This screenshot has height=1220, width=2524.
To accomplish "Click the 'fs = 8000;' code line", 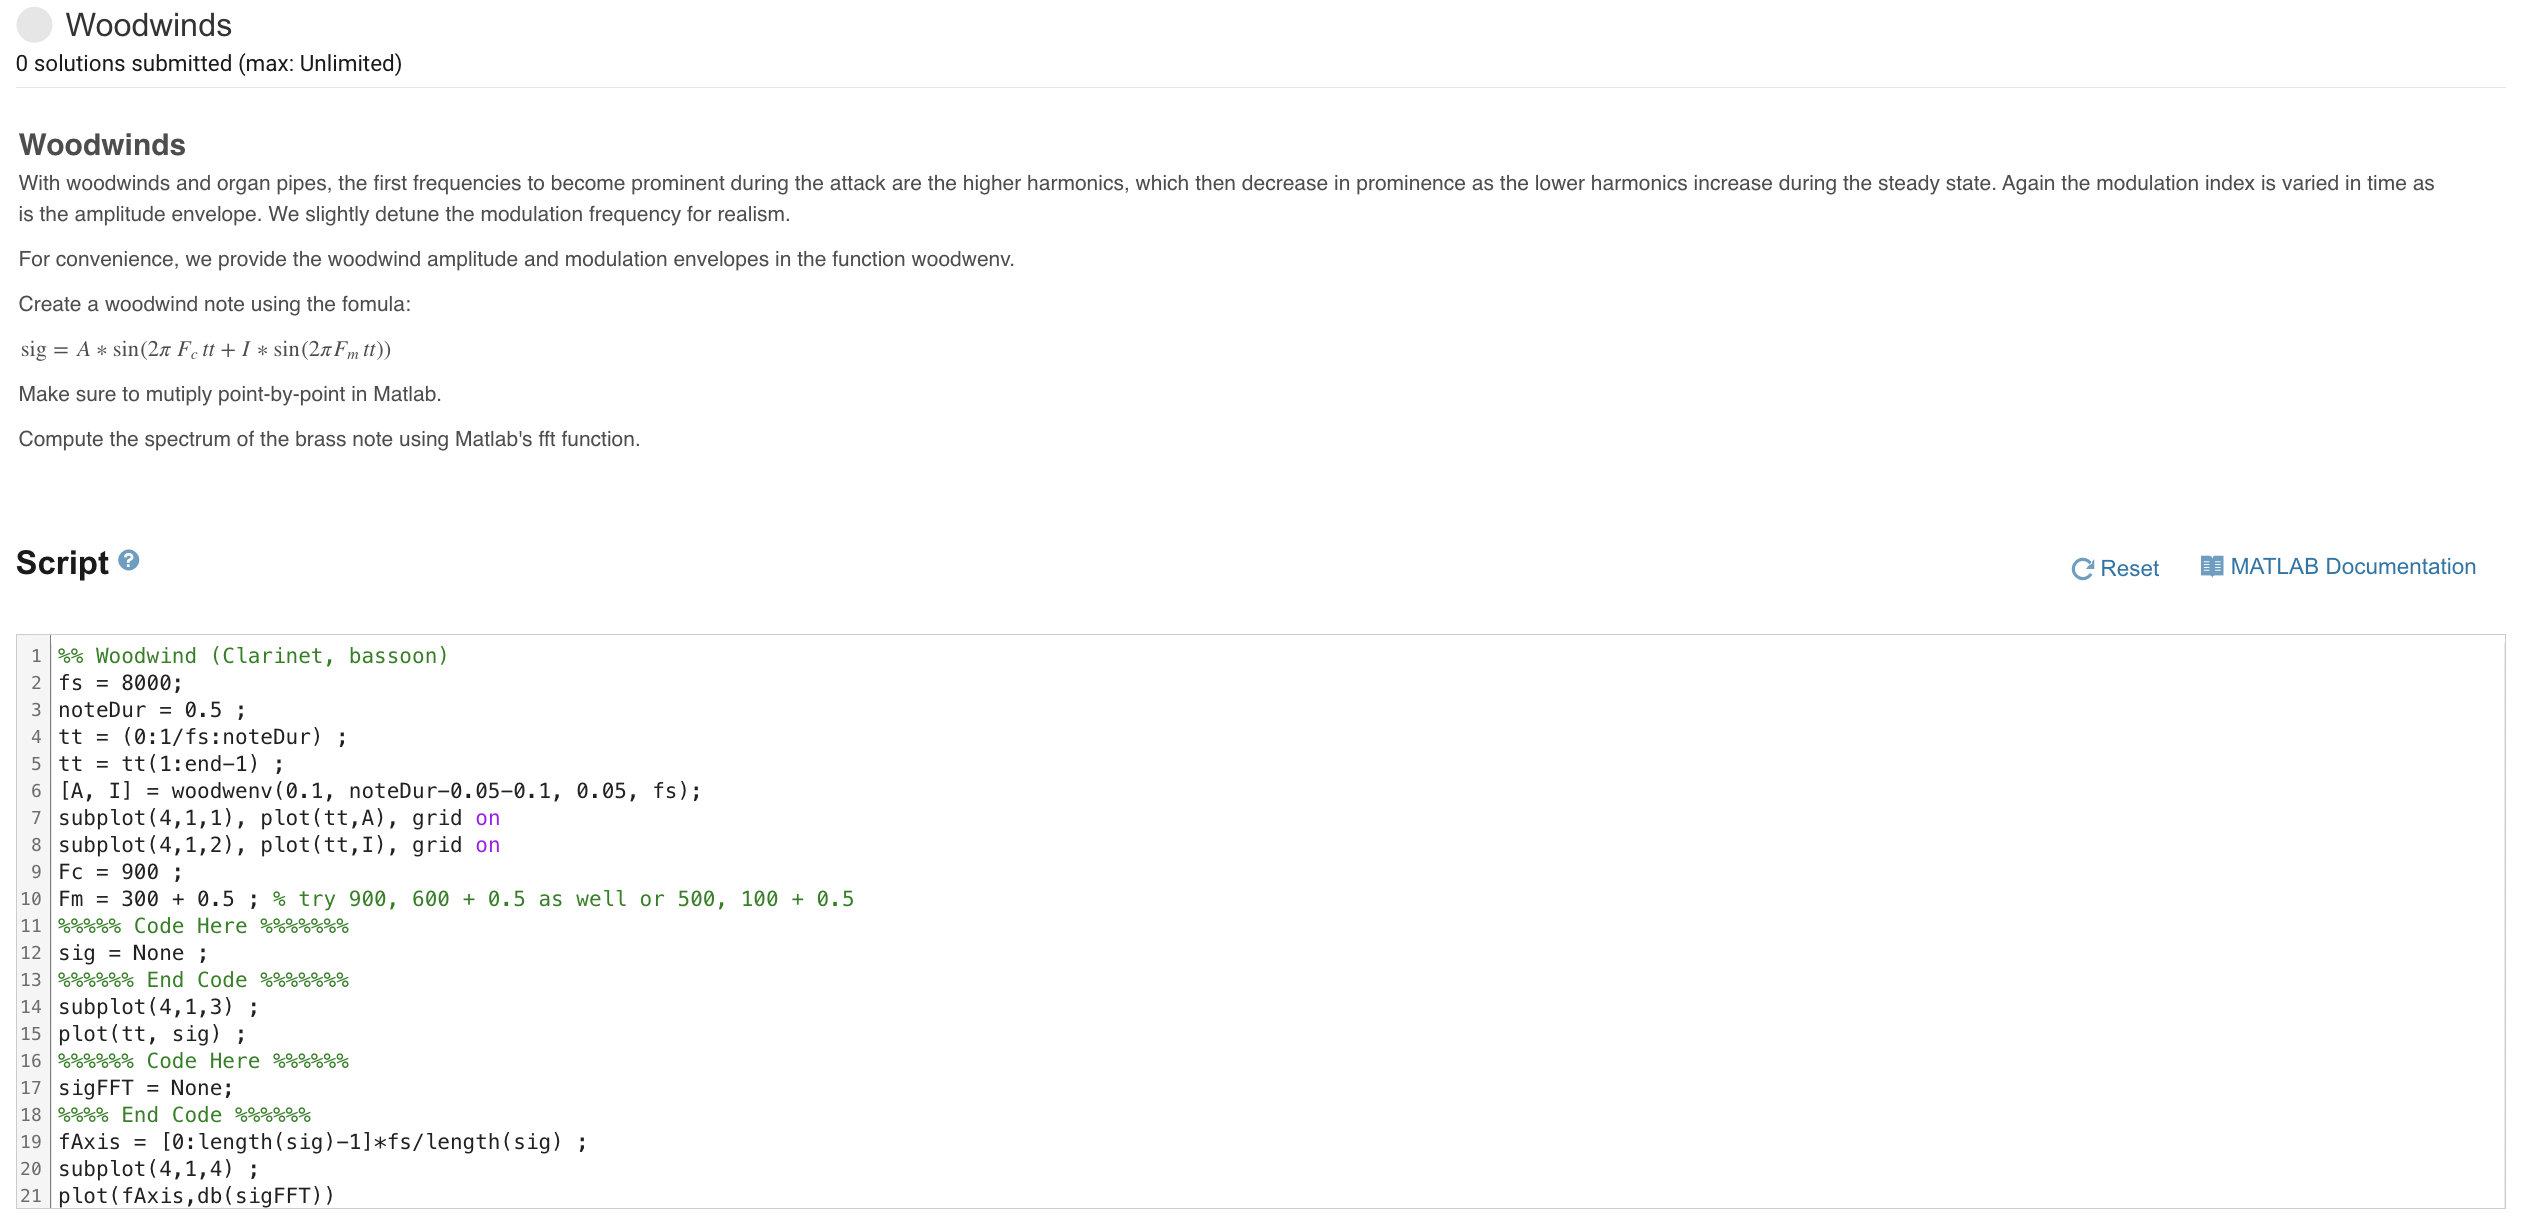I will coord(120,683).
